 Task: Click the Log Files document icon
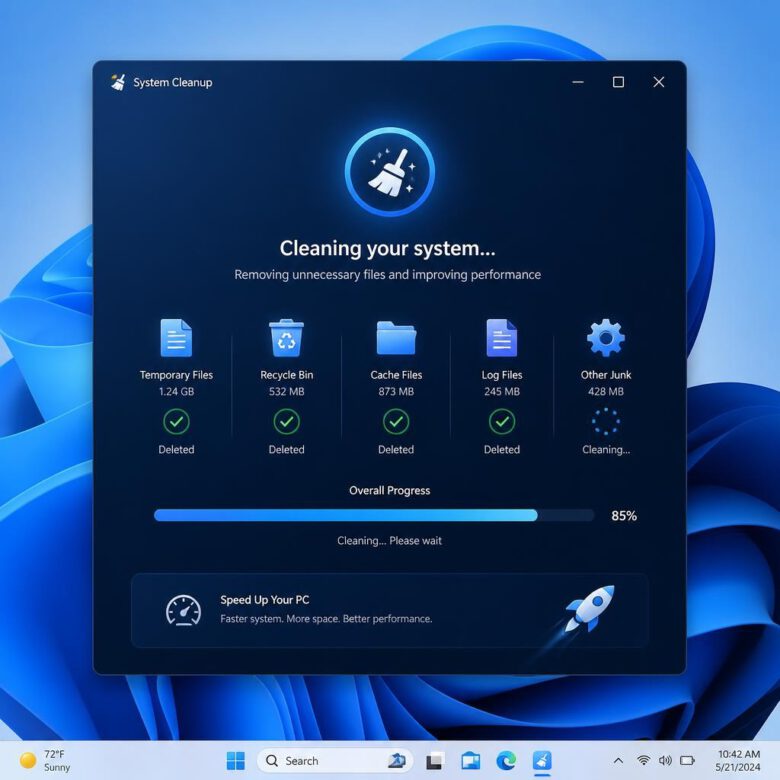(501, 338)
